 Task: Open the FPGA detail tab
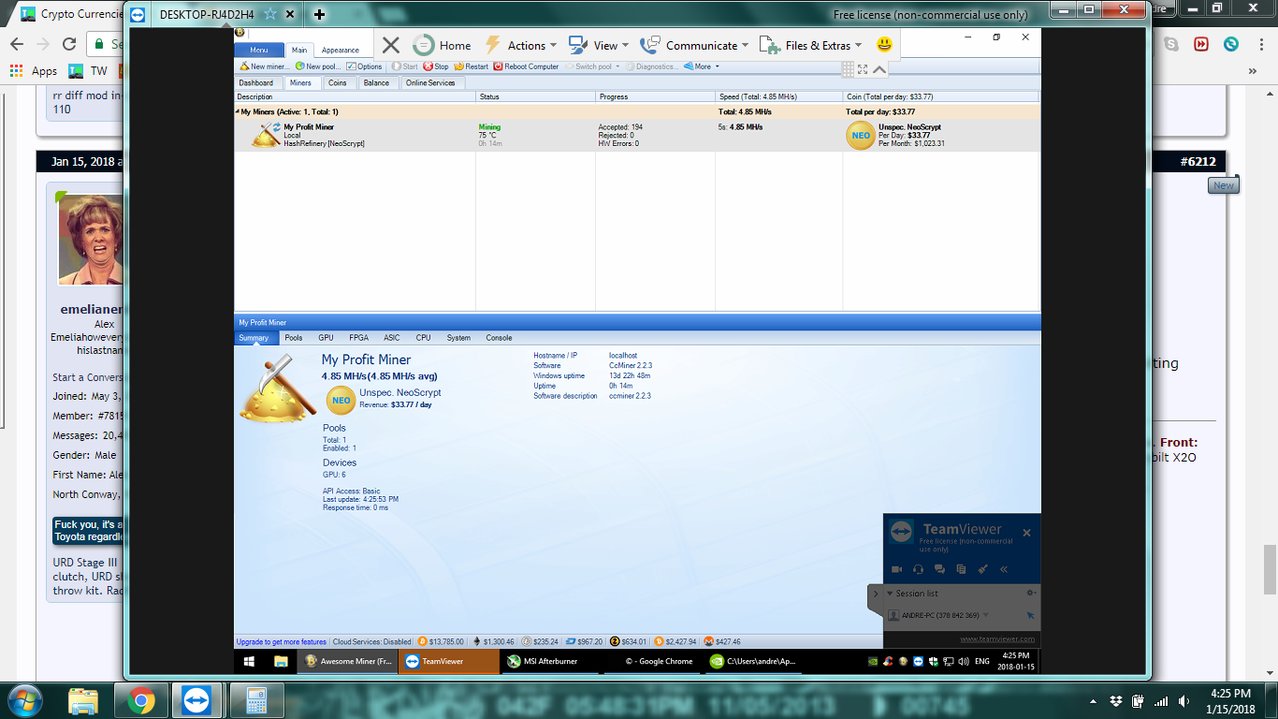pyautogui.click(x=359, y=338)
